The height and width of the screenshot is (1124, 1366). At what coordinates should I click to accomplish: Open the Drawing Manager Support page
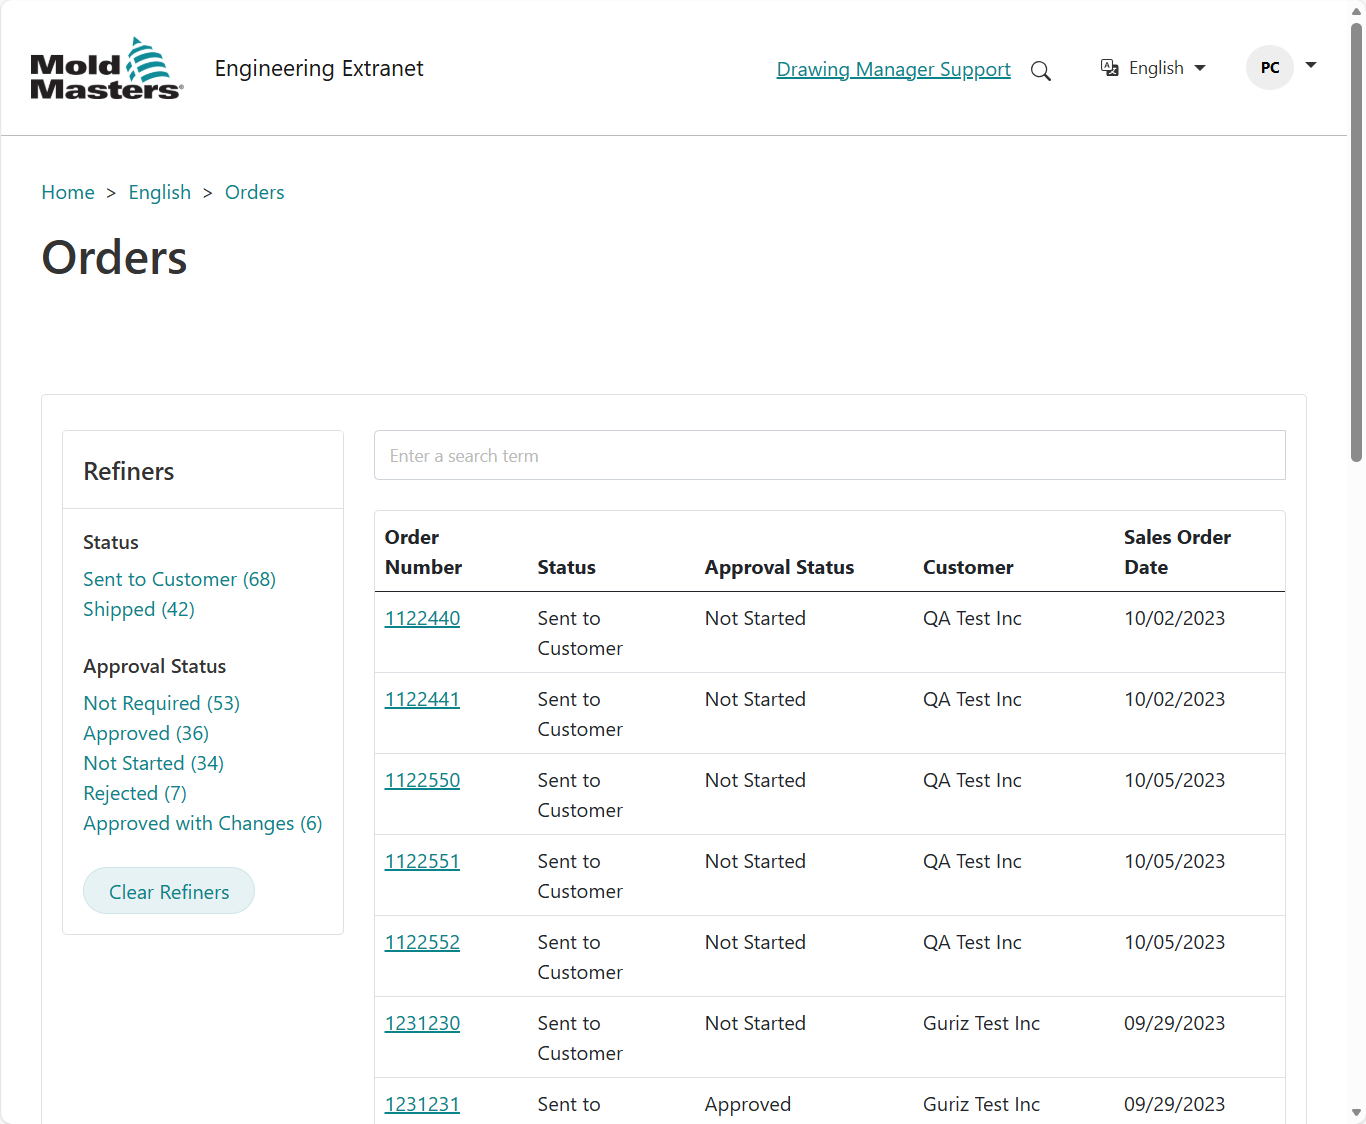pyautogui.click(x=893, y=69)
